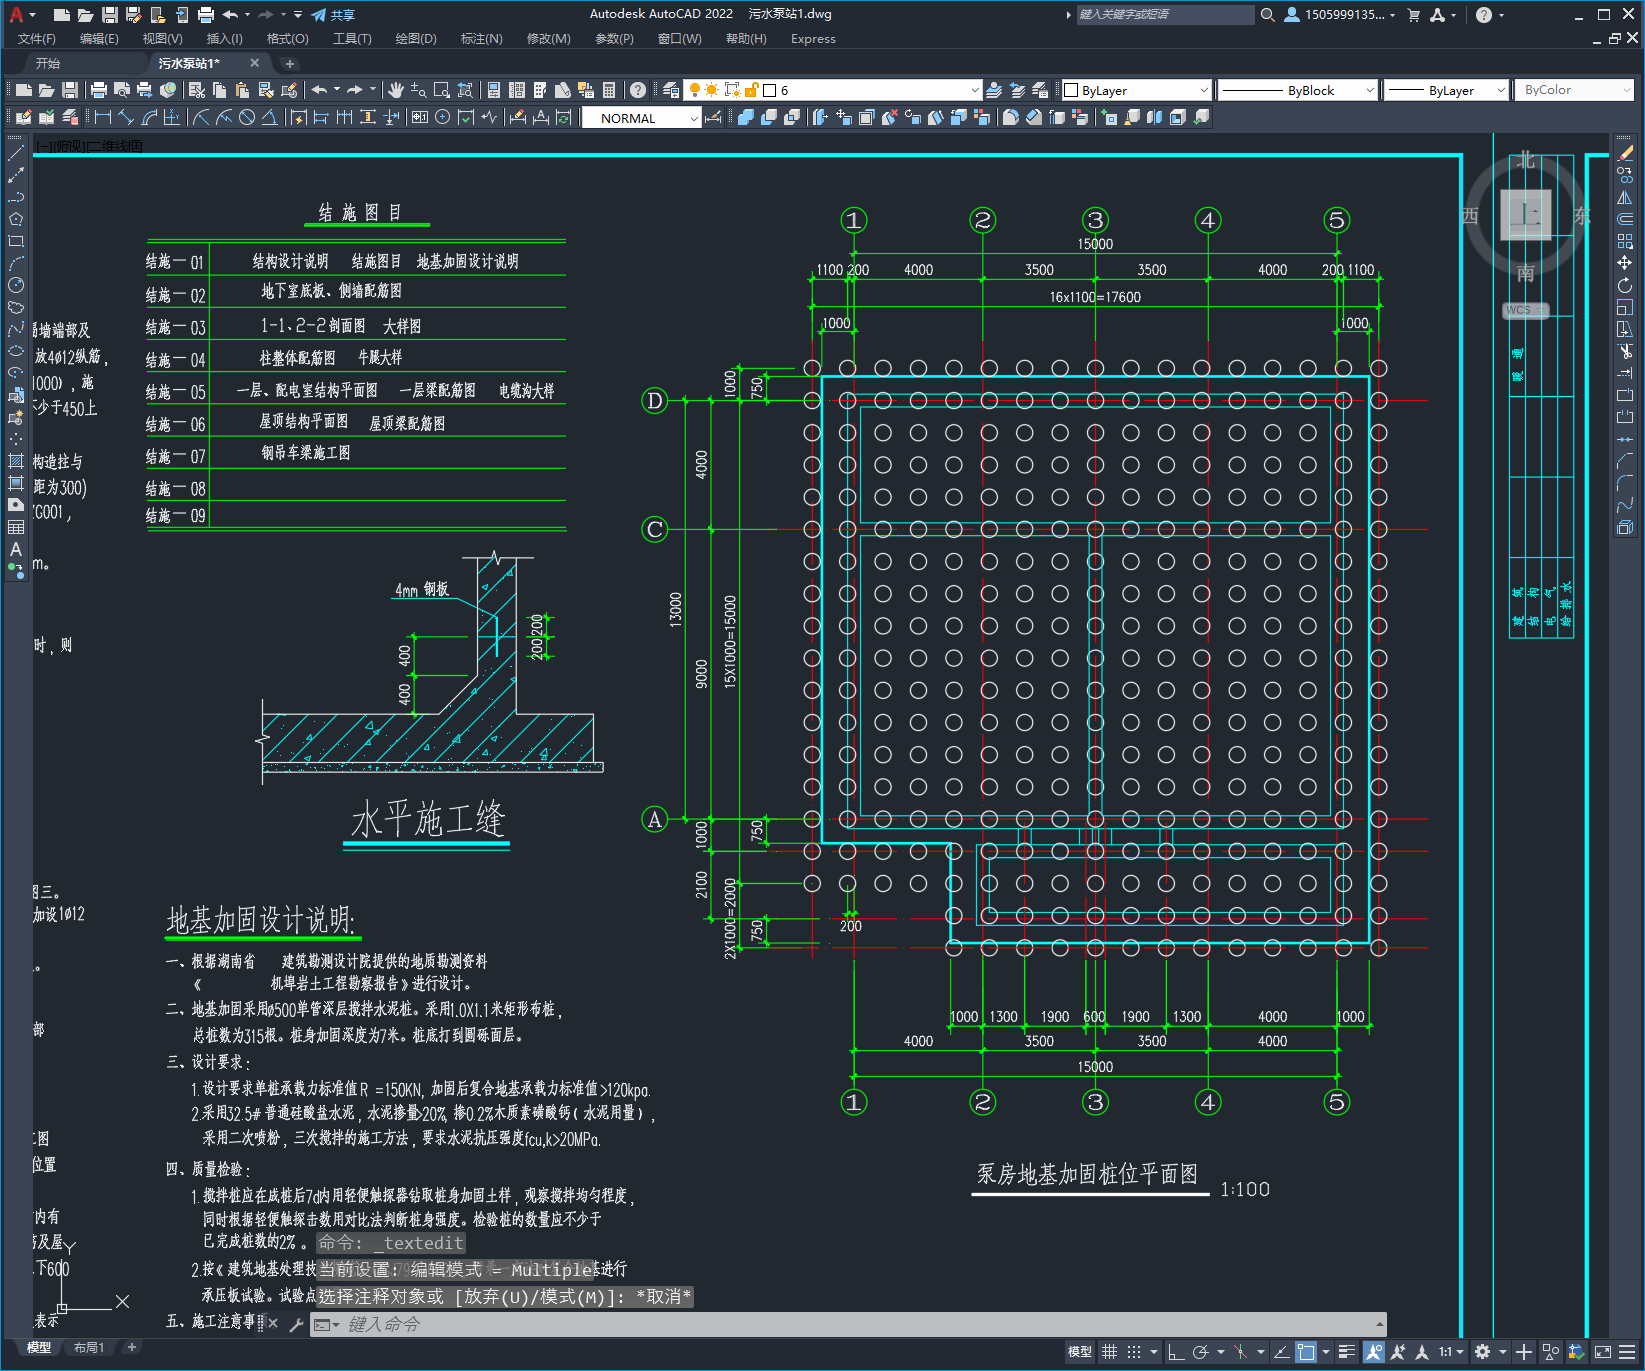Click the Angular dimension tool
1645x1371 pixels.
click(270, 117)
